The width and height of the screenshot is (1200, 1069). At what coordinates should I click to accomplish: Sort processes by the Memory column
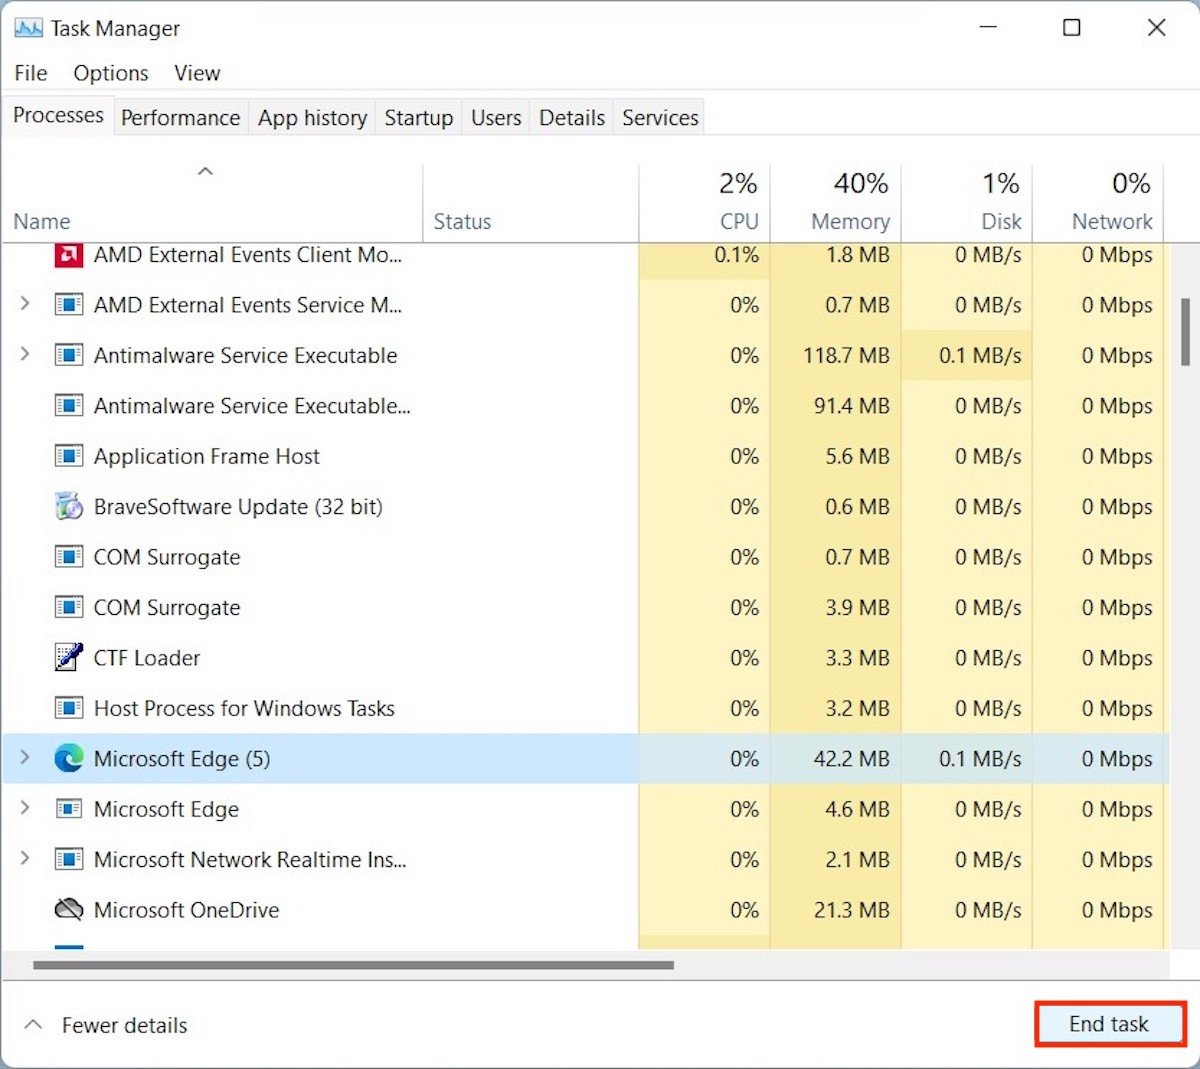850,200
